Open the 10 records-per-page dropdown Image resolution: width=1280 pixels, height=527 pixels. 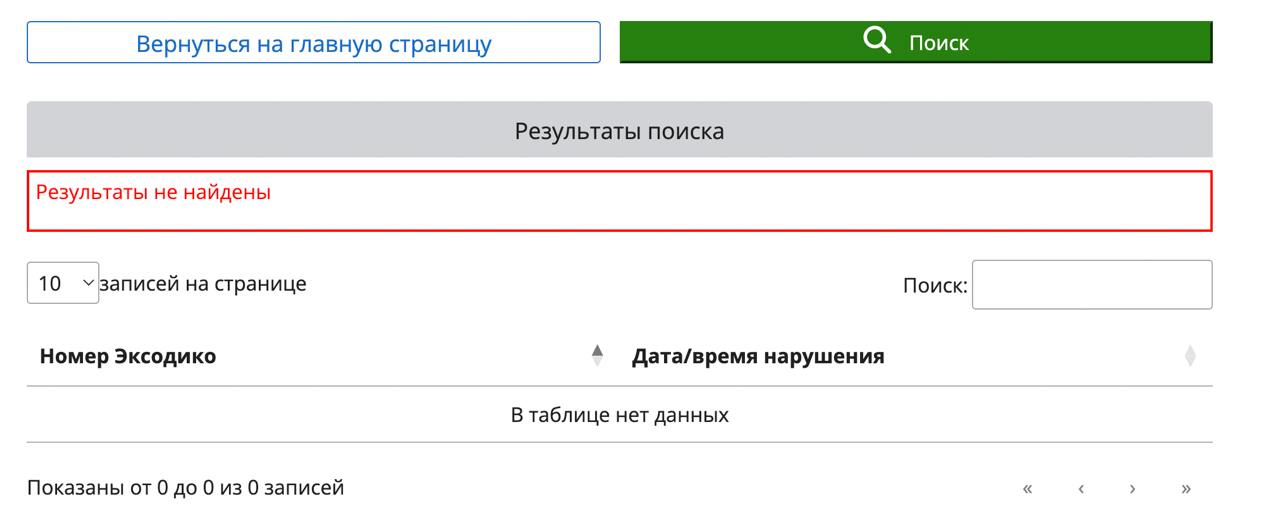(63, 284)
